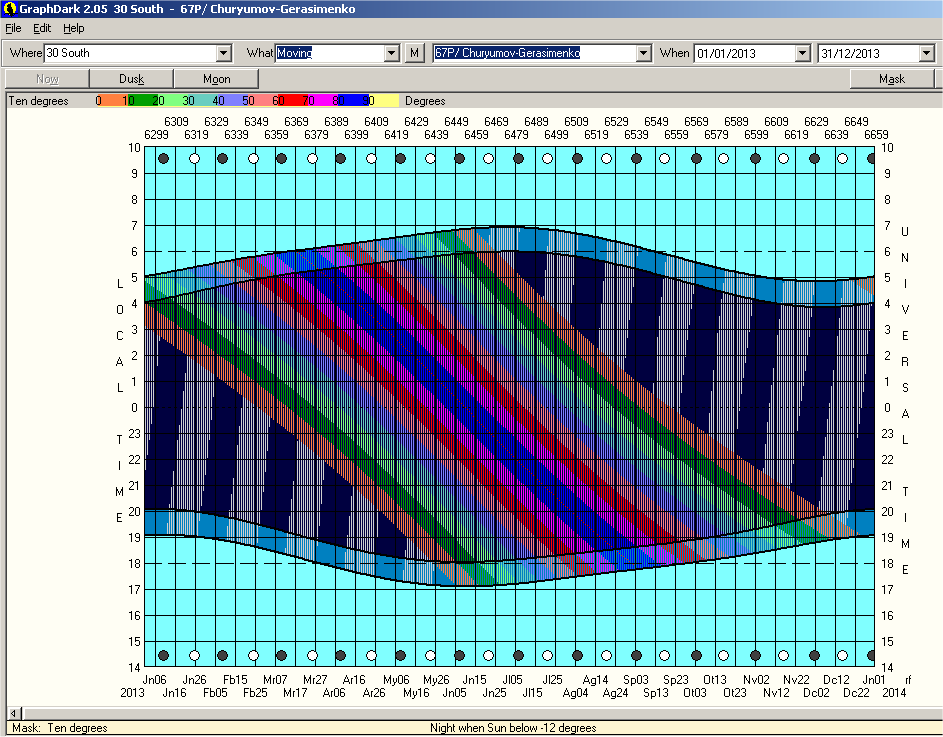This screenshot has height=737, width=943.
Task: Click the bottom-left new moon marker above Jn06
Action: click(x=164, y=655)
